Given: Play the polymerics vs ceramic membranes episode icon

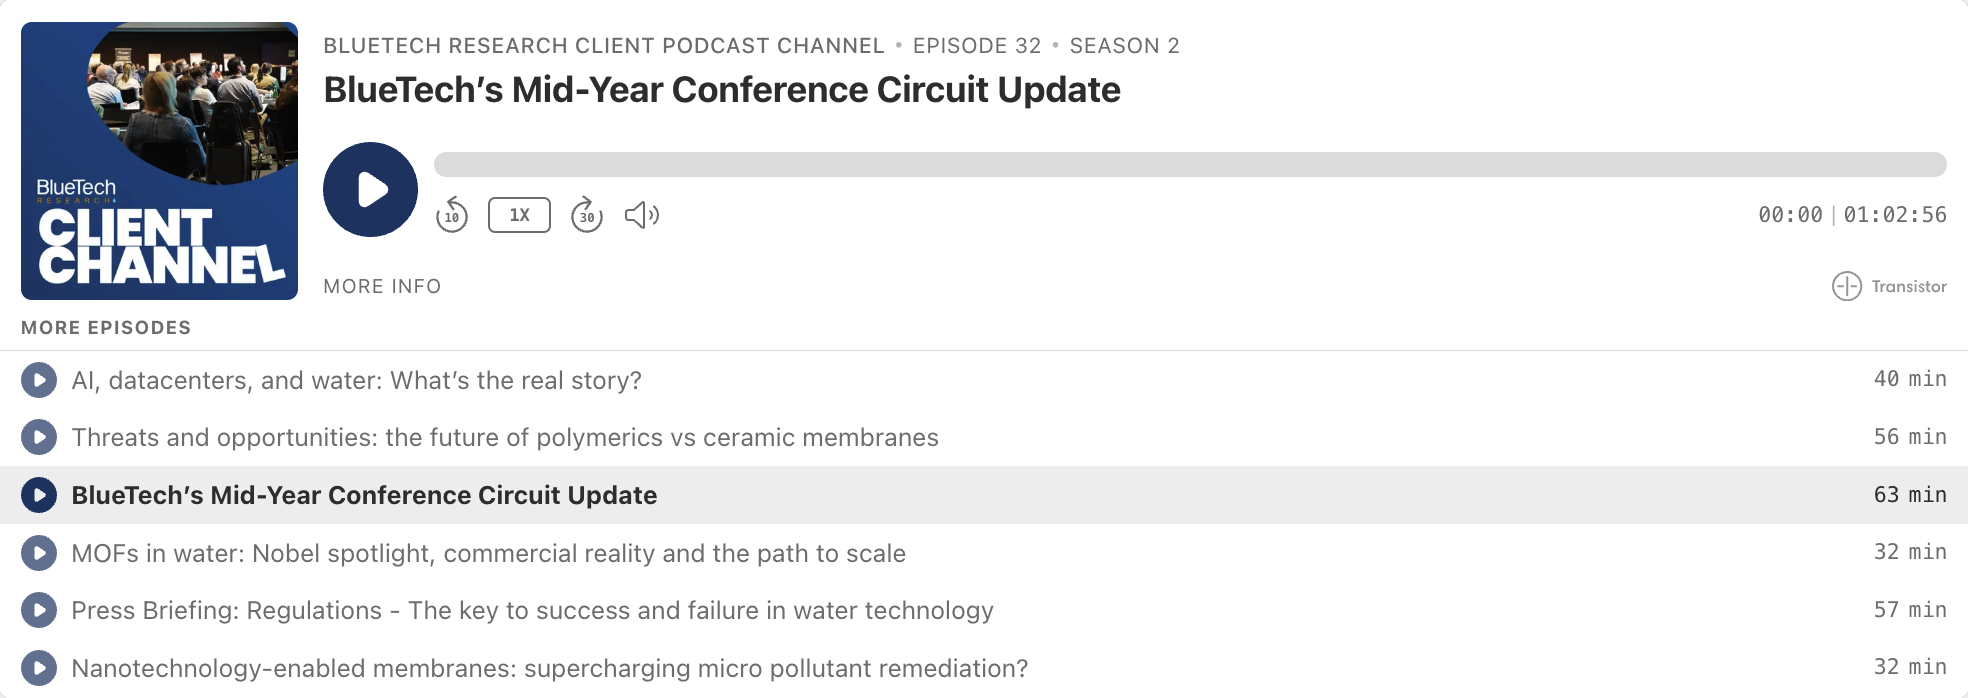Looking at the screenshot, I should tap(39, 437).
